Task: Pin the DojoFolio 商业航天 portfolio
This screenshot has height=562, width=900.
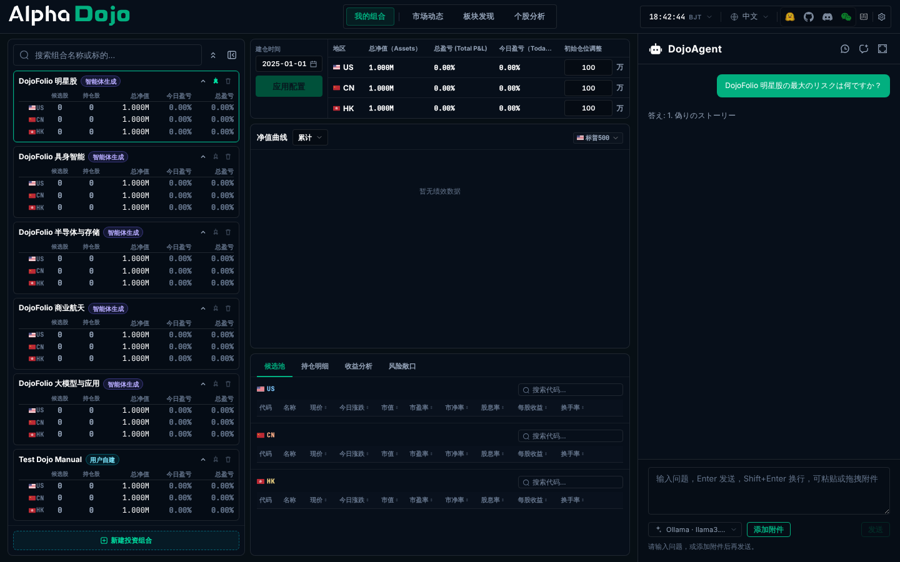Action: coord(216,308)
